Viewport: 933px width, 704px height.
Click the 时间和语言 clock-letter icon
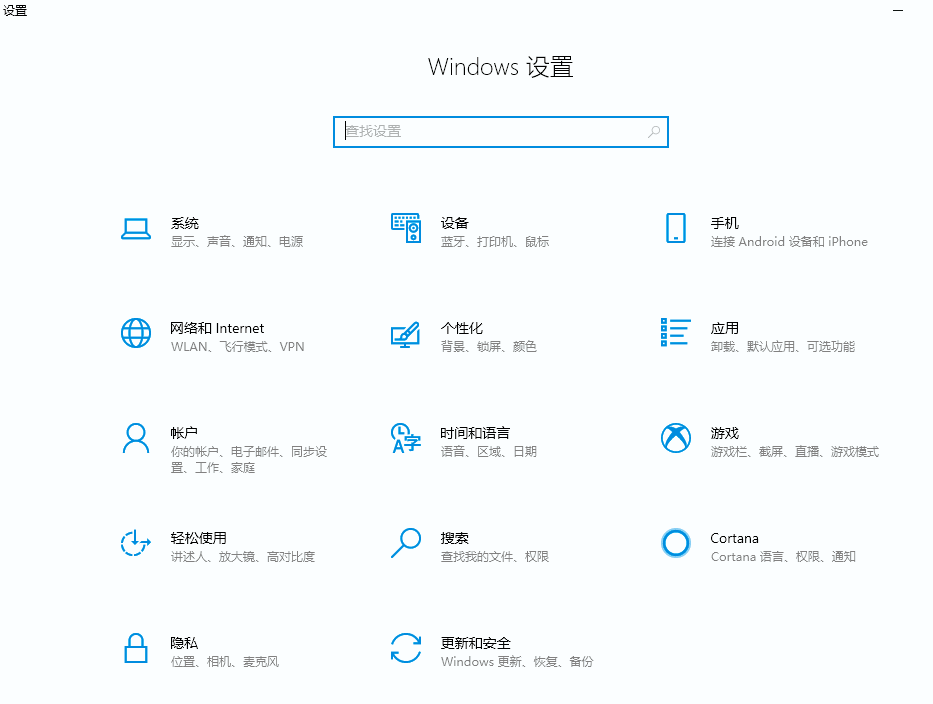406,438
